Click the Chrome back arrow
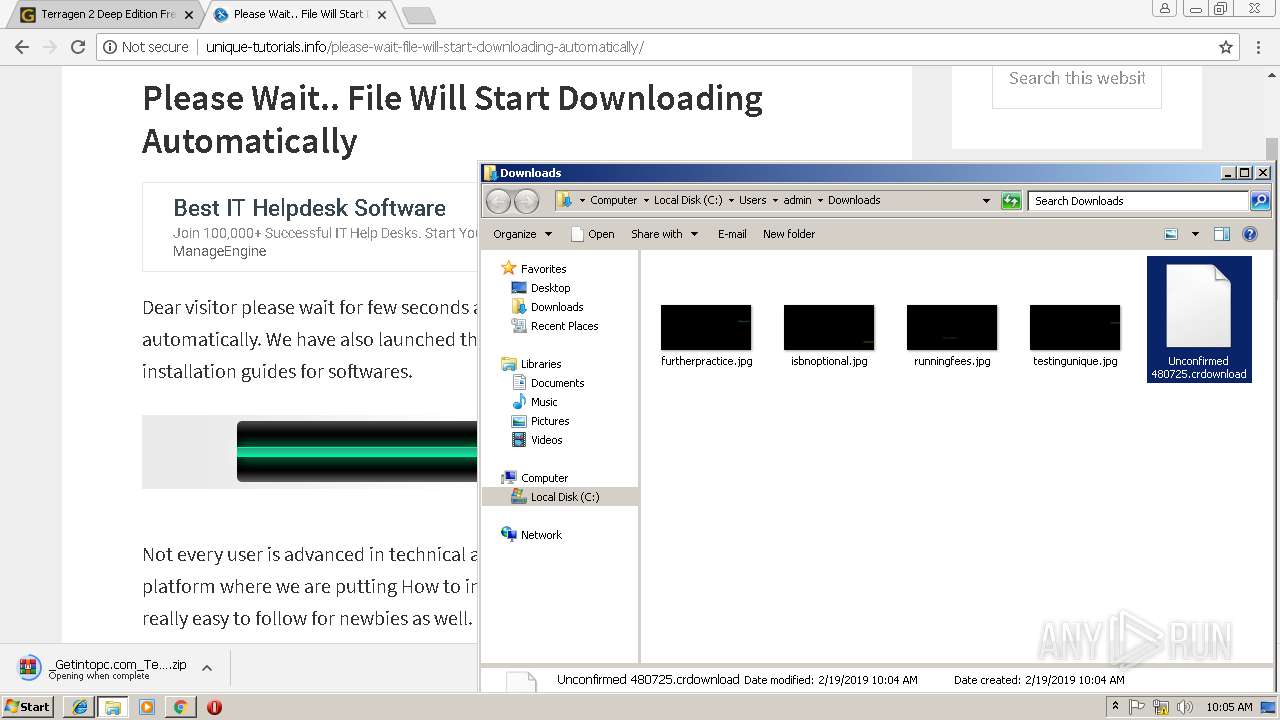This screenshot has width=1280, height=720. pos(22,47)
